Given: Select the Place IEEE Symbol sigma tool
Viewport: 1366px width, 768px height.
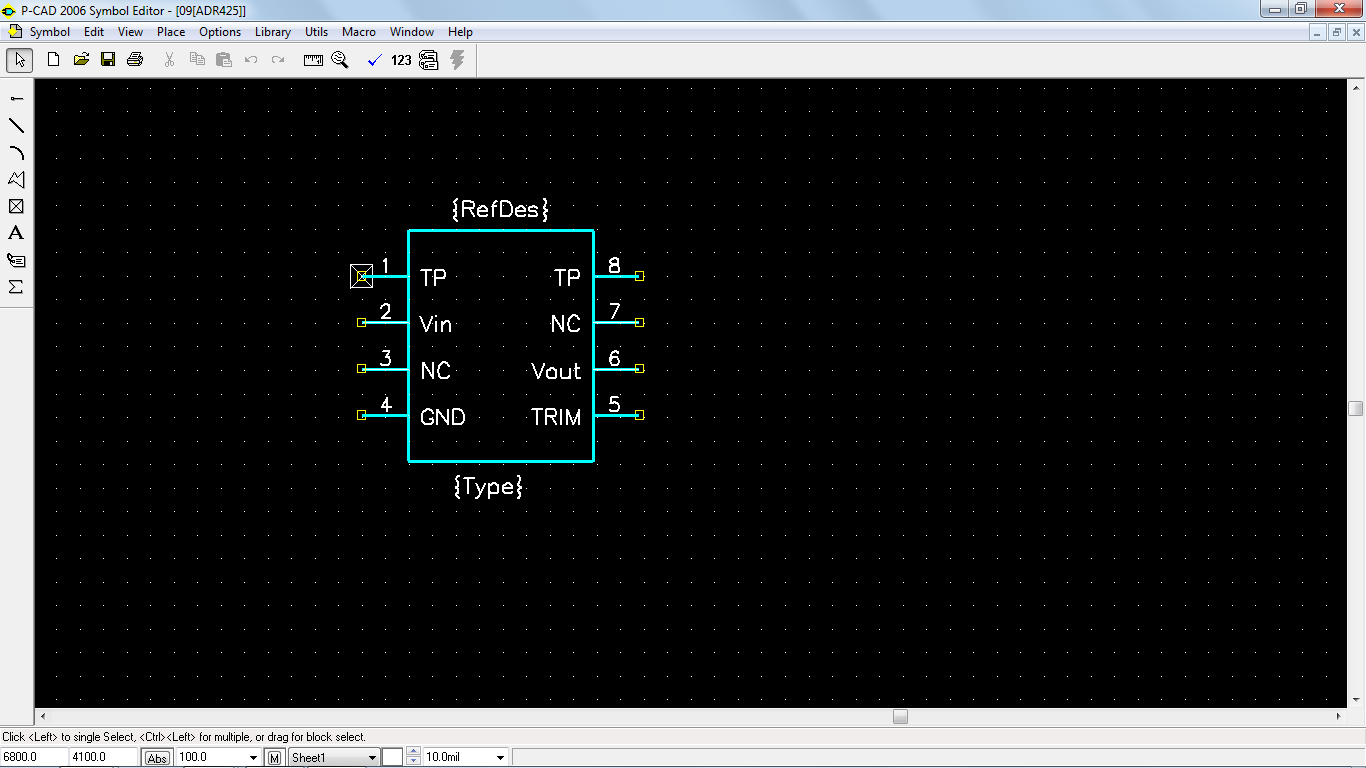Looking at the screenshot, I should 16,287.
